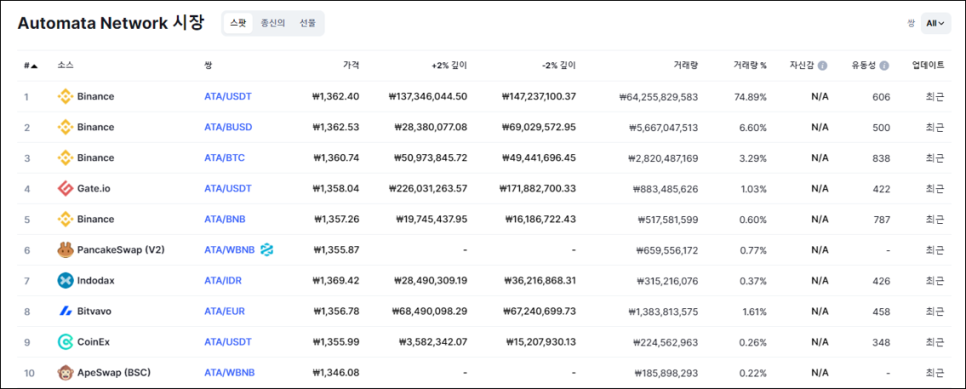Click Automata Network 시장 heading
The width and height of the screenshot is (966, 389).
pos(110,23)
